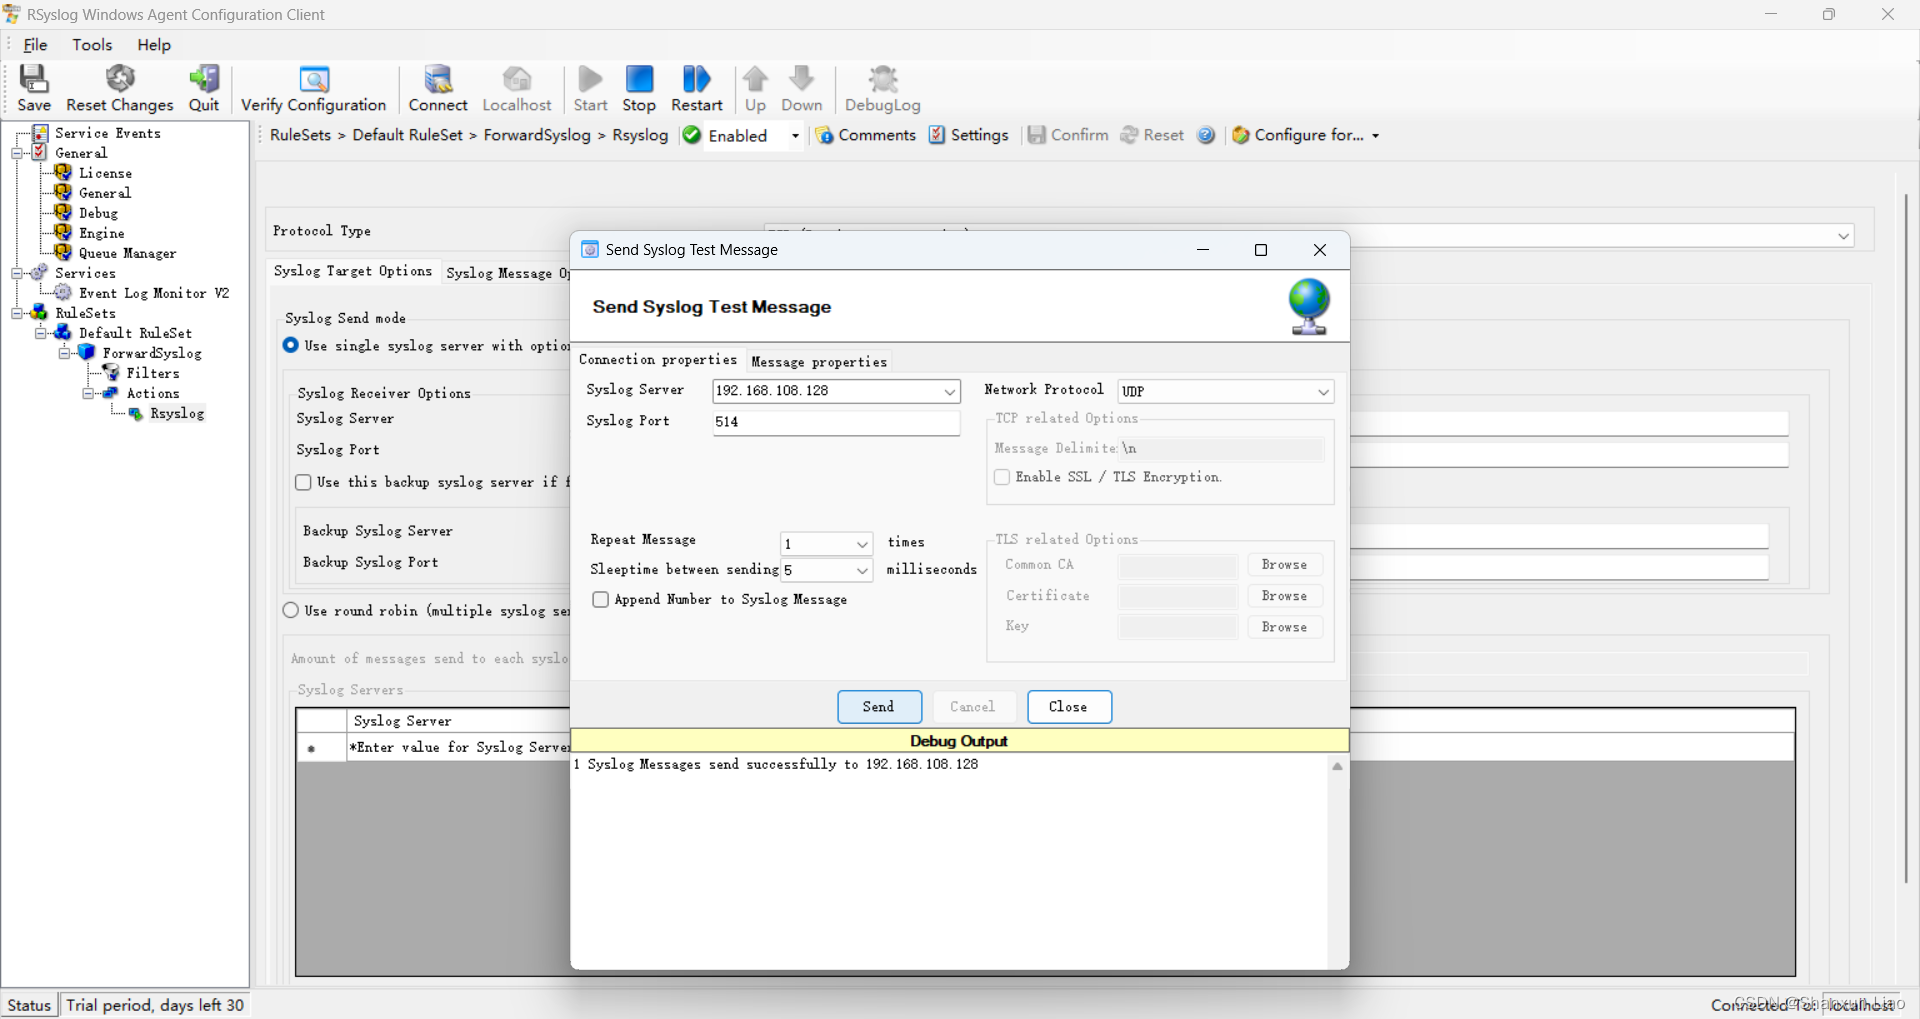1920x1019 pixels.
Task: Select Use round robin syslog send mode
Action: tap(291, 610)
